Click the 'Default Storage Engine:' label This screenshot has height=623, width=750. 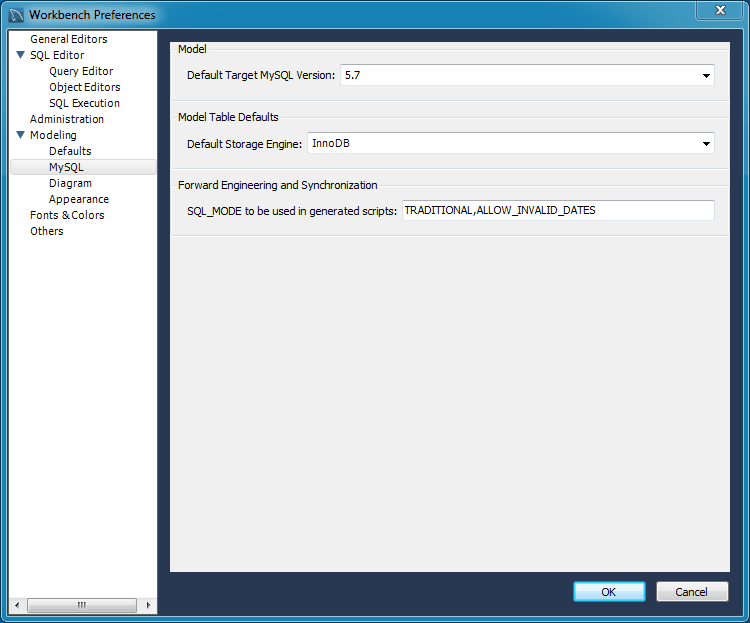pos(244,144)
